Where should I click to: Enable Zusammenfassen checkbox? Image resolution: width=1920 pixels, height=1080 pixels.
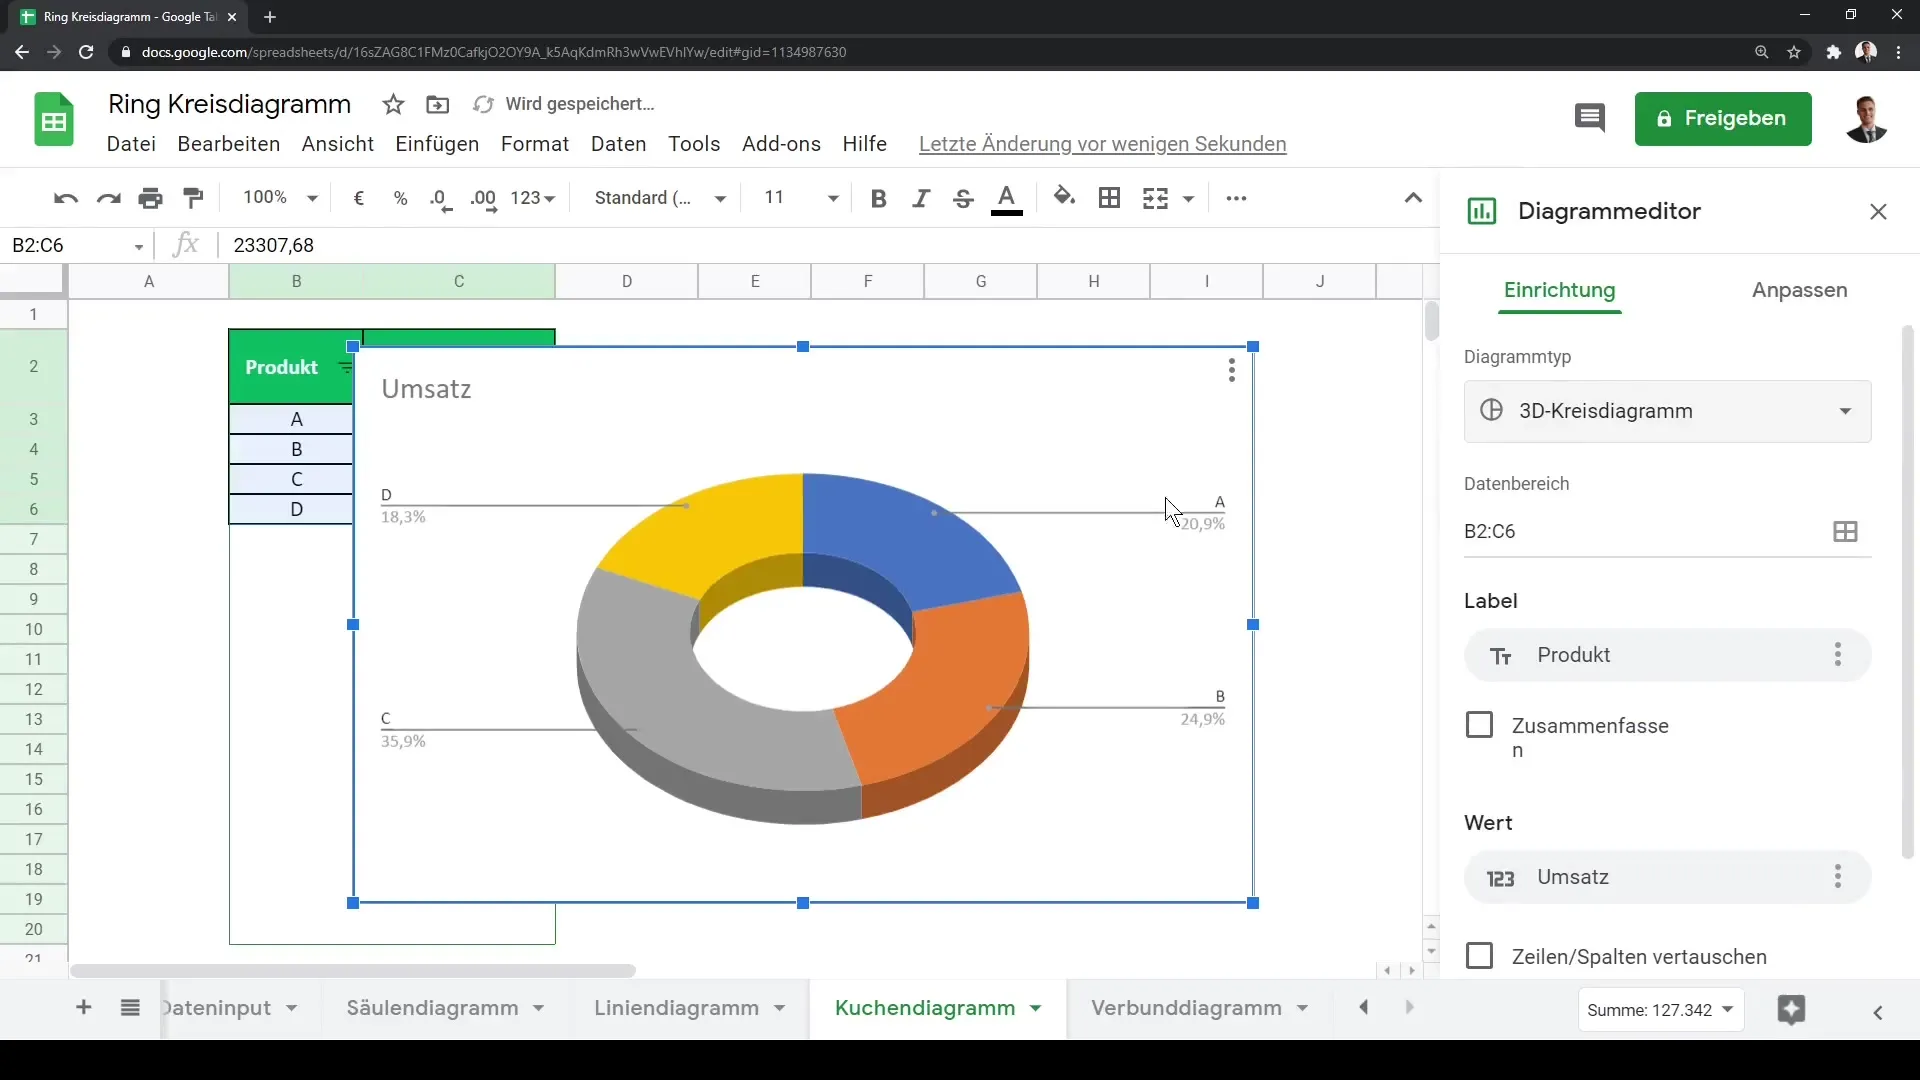1479,725
